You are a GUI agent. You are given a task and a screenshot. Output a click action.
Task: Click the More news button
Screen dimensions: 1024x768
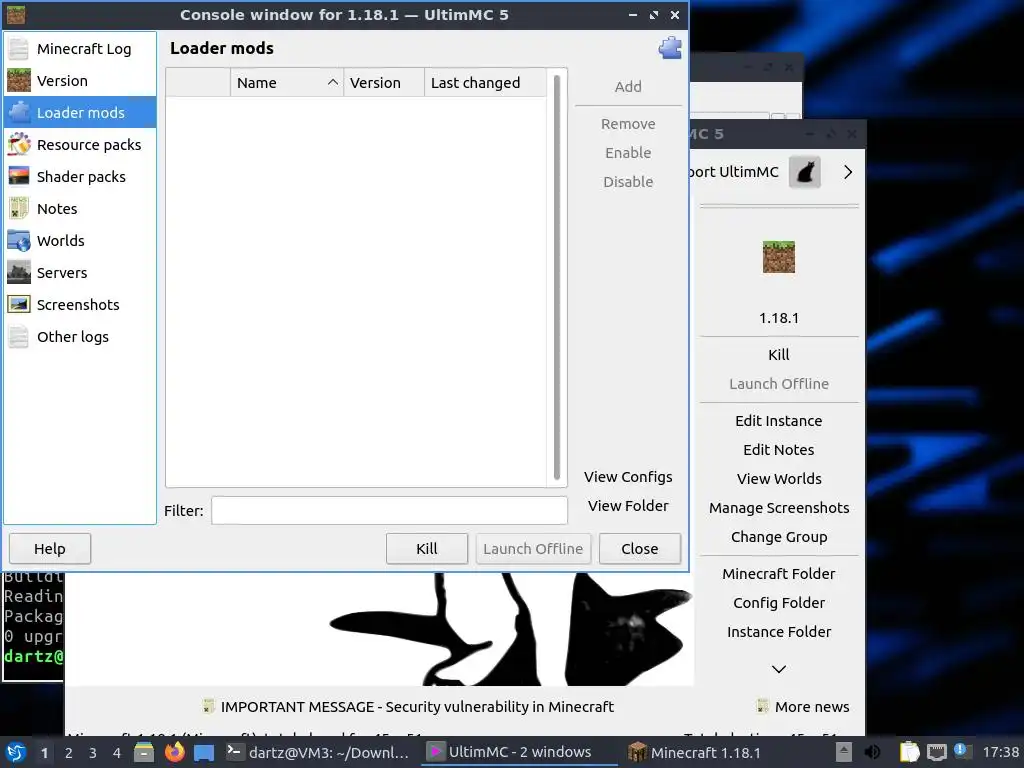(x=803, y=707)
